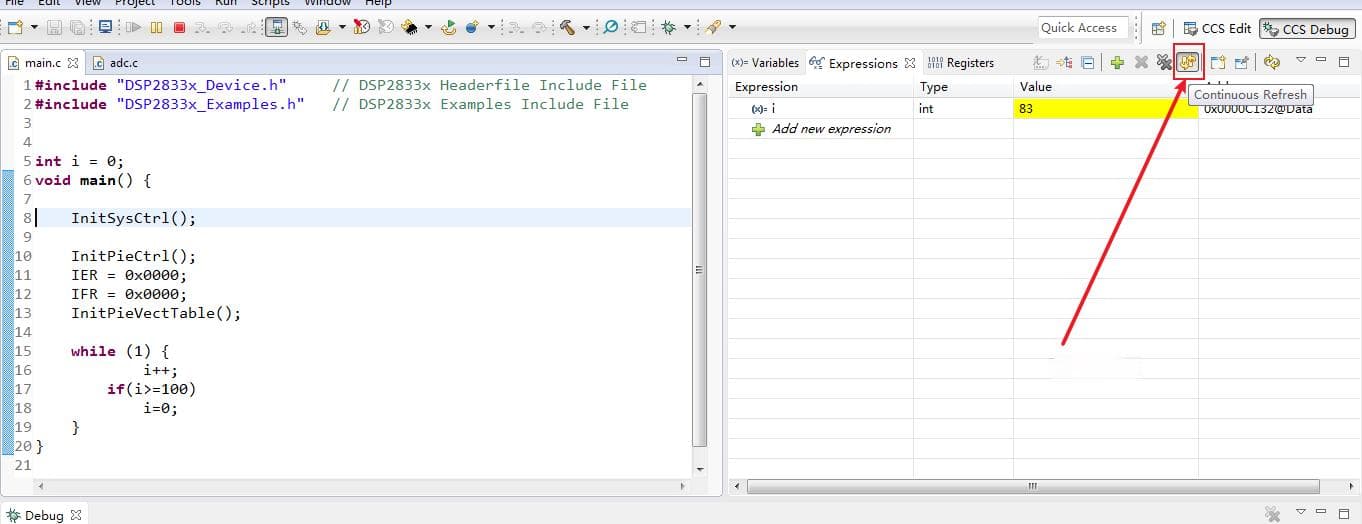Click the green curved-arrow refresh toolbar icon
The height and width of the screenshot is (524, 1362).
click(x=448, y=27)
